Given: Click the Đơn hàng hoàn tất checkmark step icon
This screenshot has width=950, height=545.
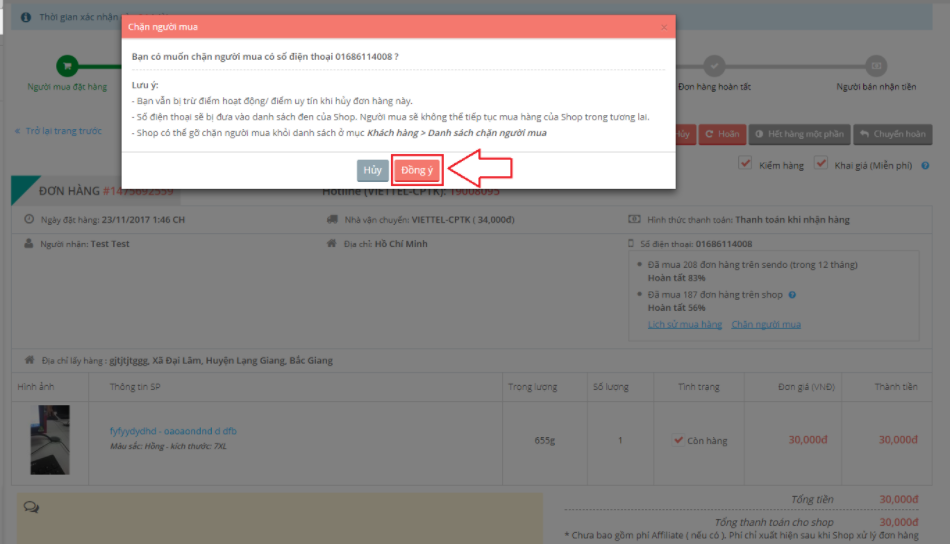Looking at the screenshot, I should 714,67.
